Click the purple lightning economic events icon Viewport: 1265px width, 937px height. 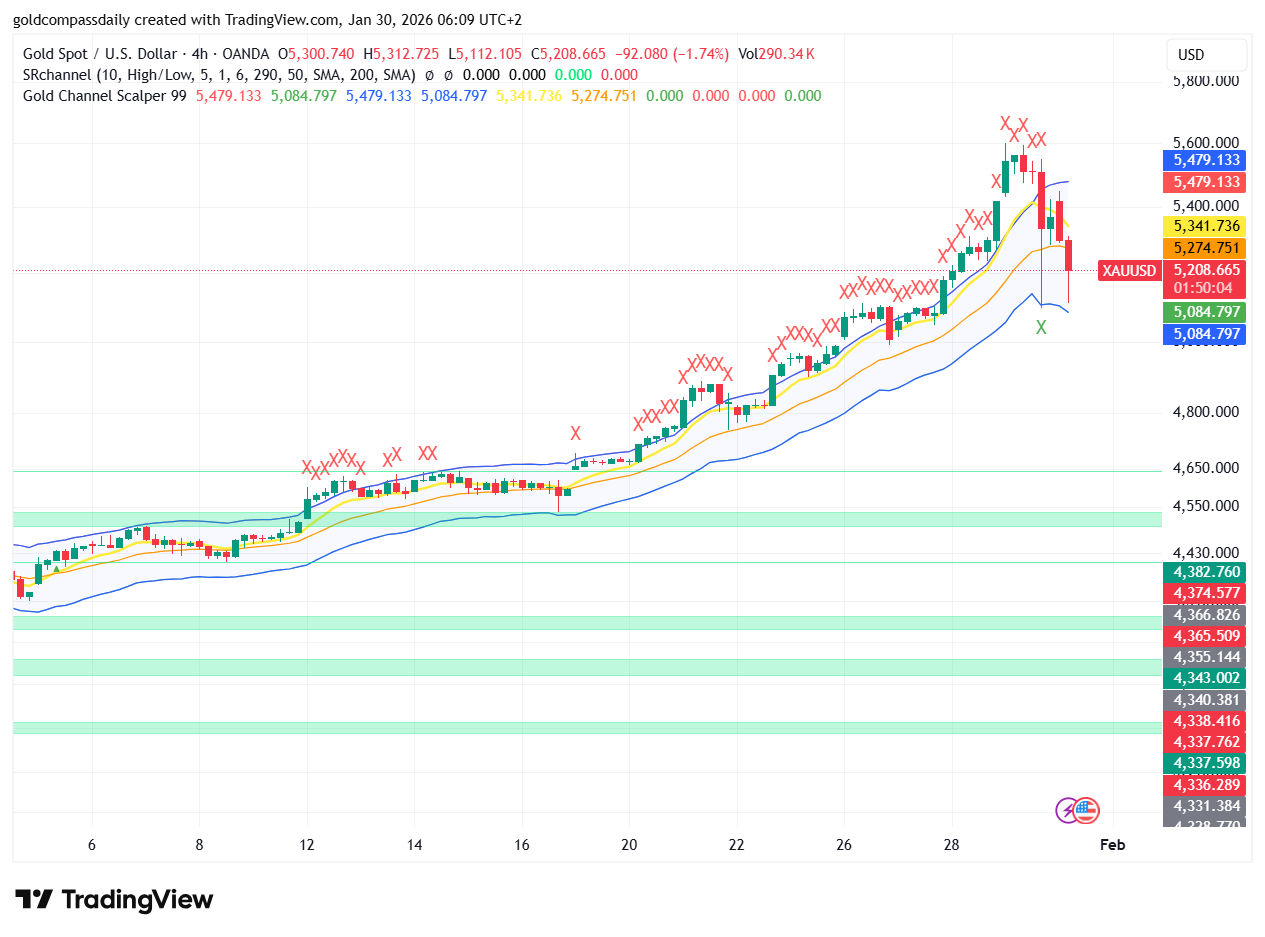coord(1066,811)
